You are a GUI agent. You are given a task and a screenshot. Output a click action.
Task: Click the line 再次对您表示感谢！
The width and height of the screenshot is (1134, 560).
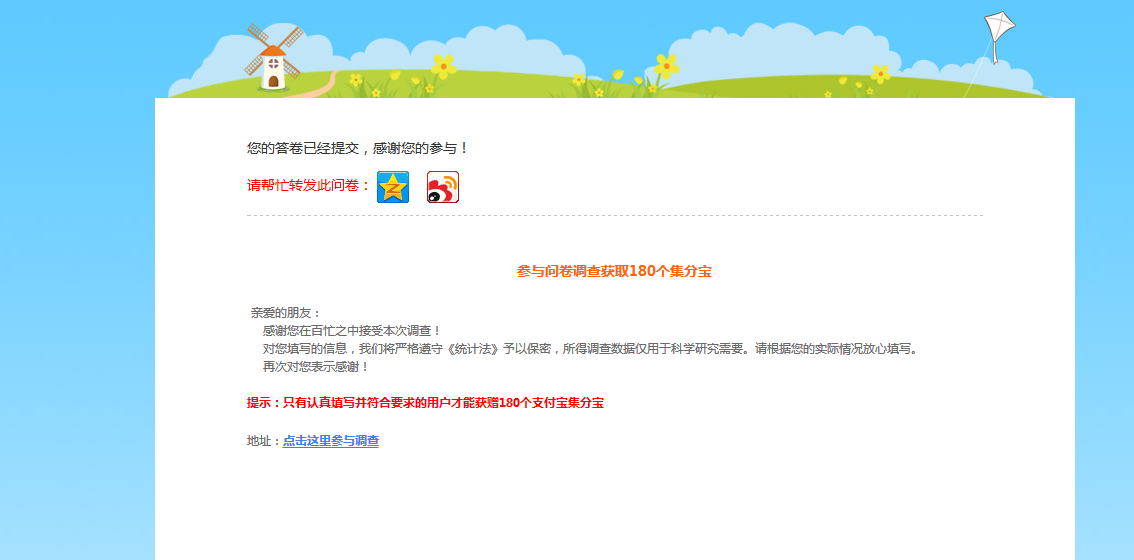click(x=316, y=367)
